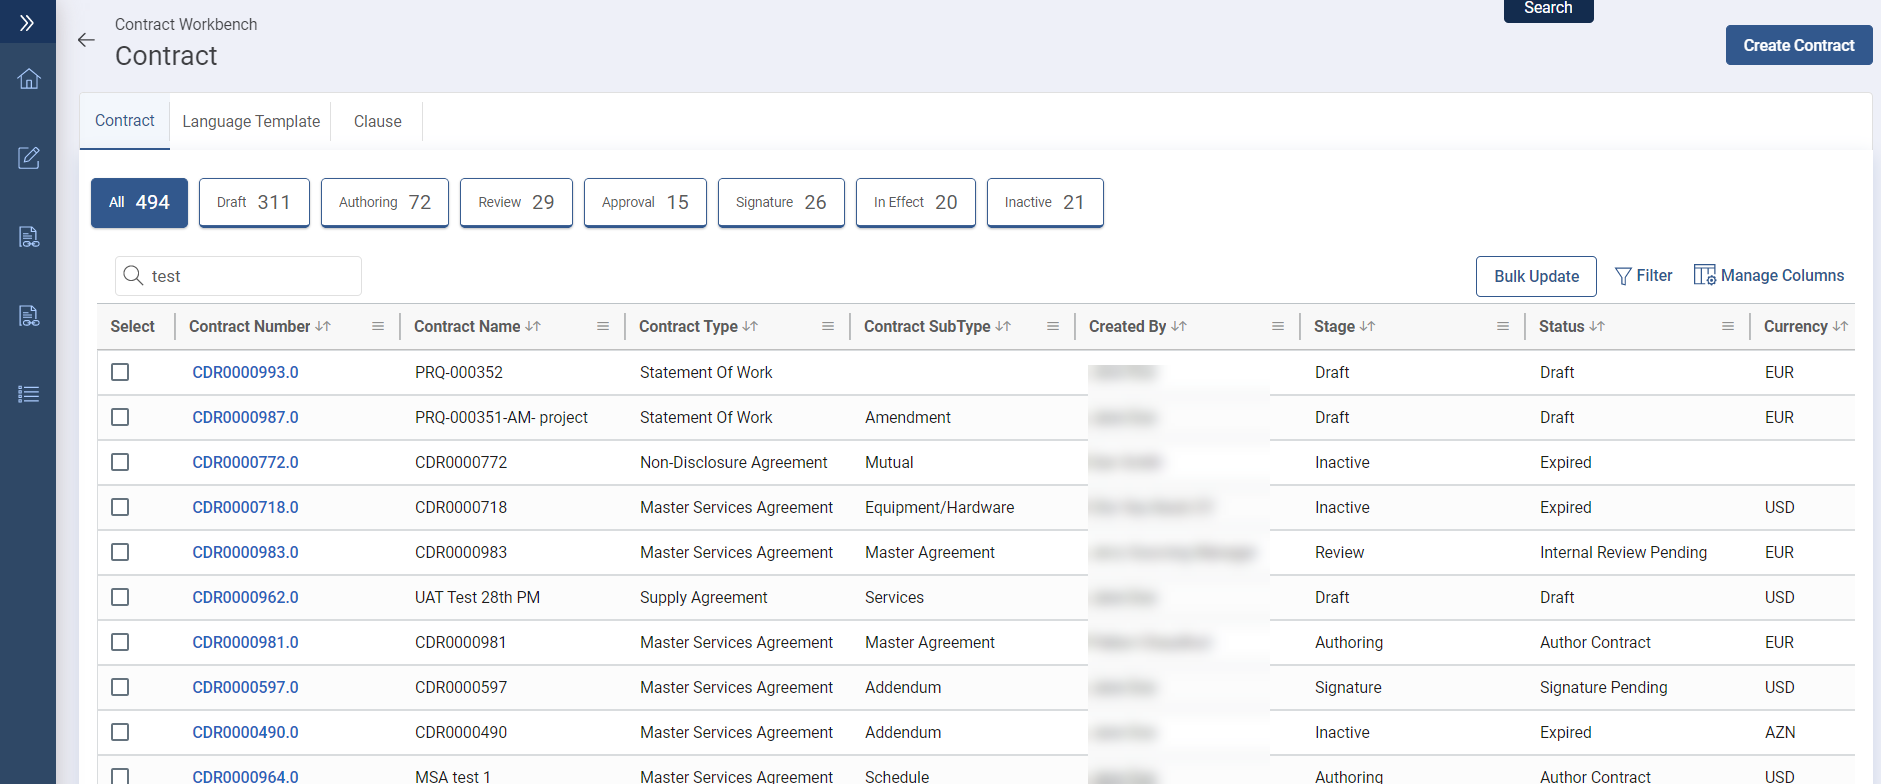This screenshot has width=1881, height=784.
Task: Switch to the Clause tab
Action: (x=377, y=121)
